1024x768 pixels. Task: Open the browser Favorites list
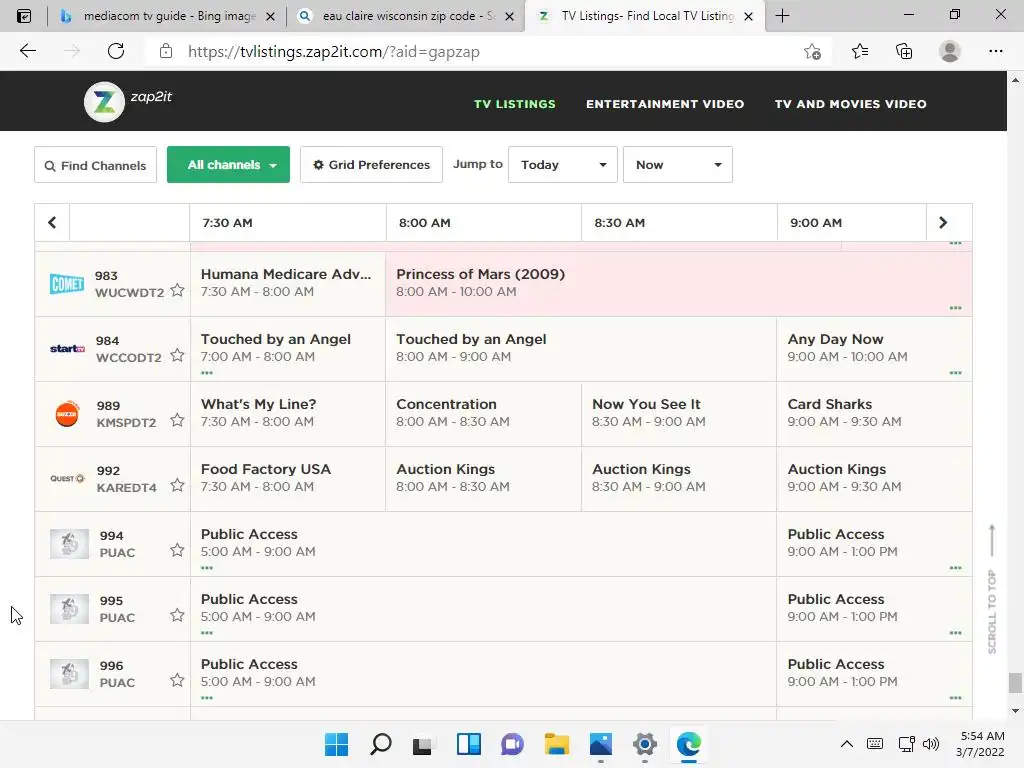860,51
